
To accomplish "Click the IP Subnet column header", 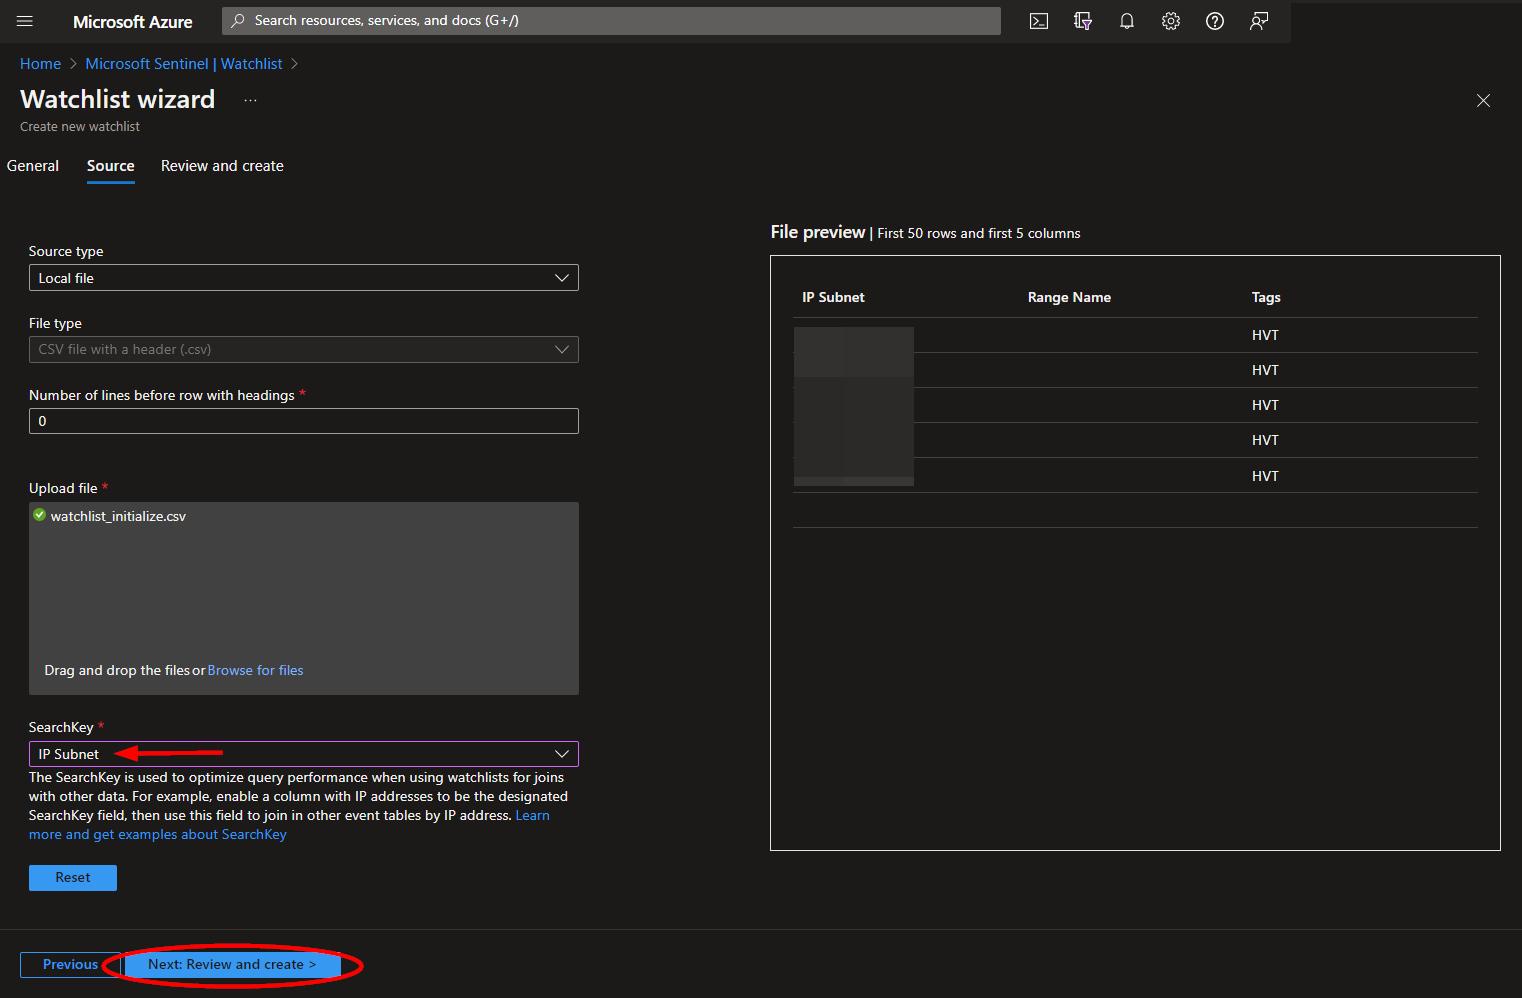I will coord(833,297).
